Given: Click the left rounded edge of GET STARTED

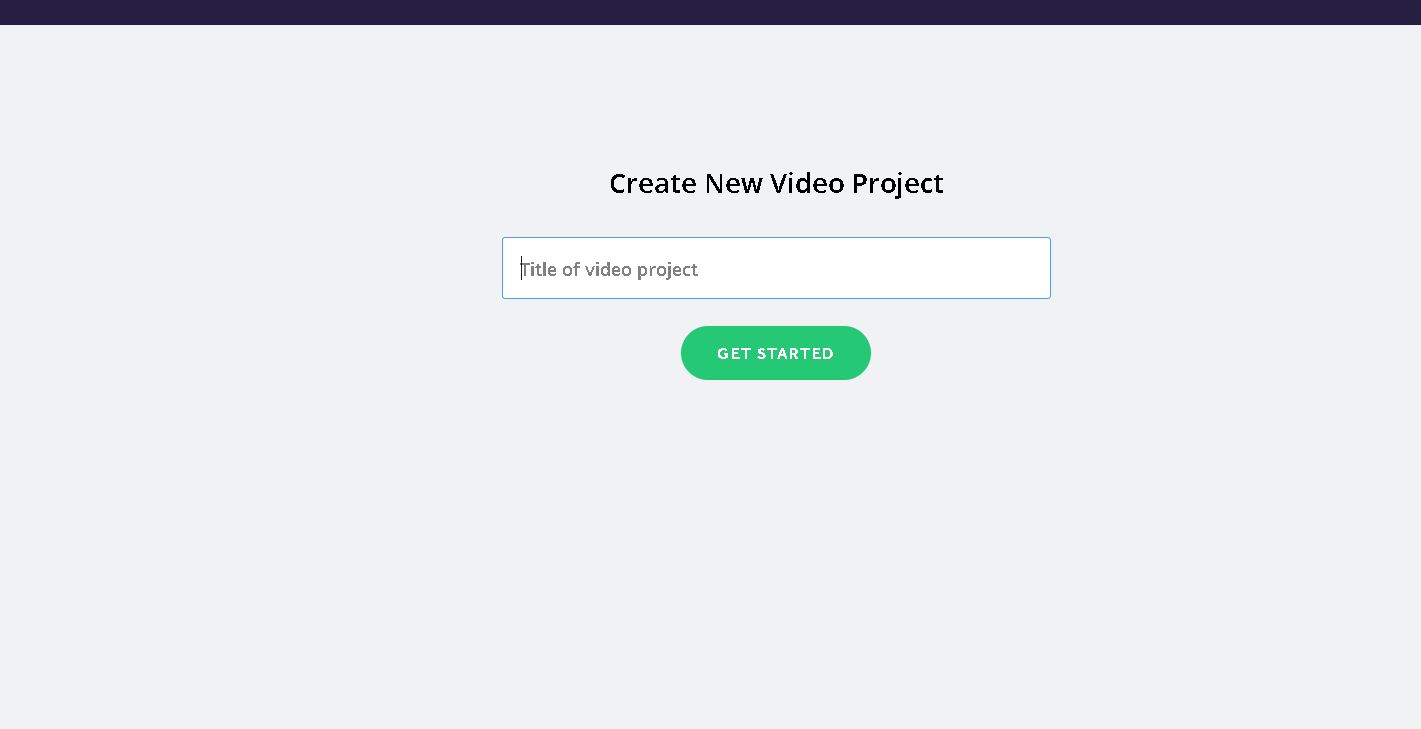Looking at the screenshot, I should (x=695, y=353).
